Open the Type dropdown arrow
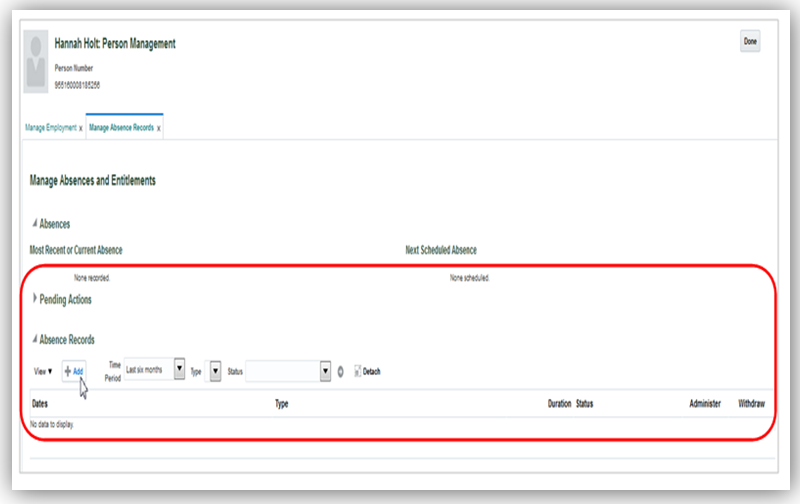800x504 pixels. 215,371
